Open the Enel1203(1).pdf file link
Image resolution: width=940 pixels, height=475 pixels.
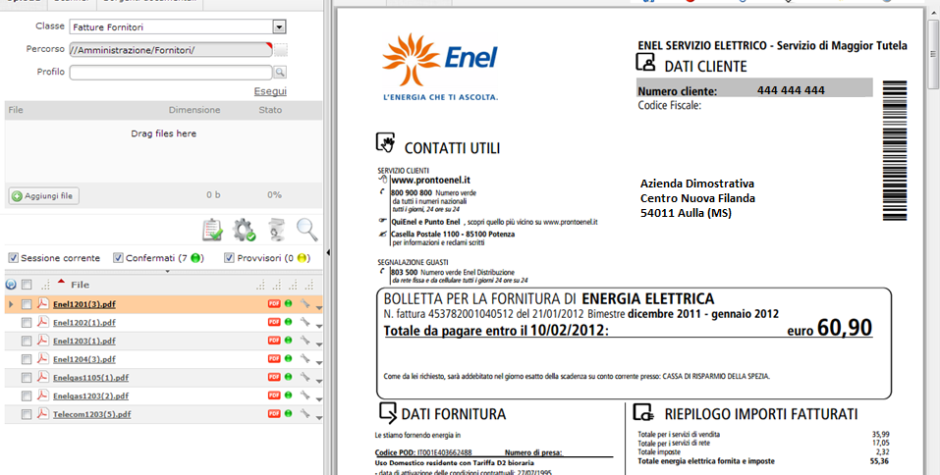pos(85,341)
